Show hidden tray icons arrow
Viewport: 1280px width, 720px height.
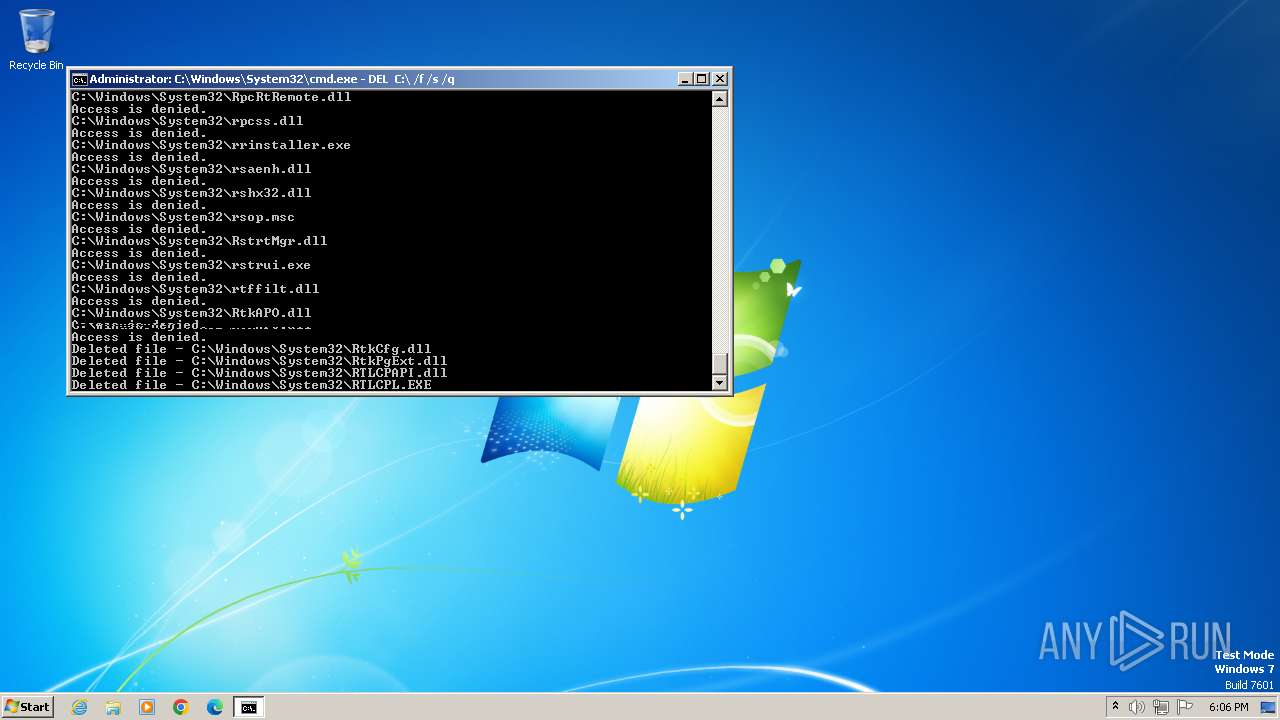coord(1115,706)
